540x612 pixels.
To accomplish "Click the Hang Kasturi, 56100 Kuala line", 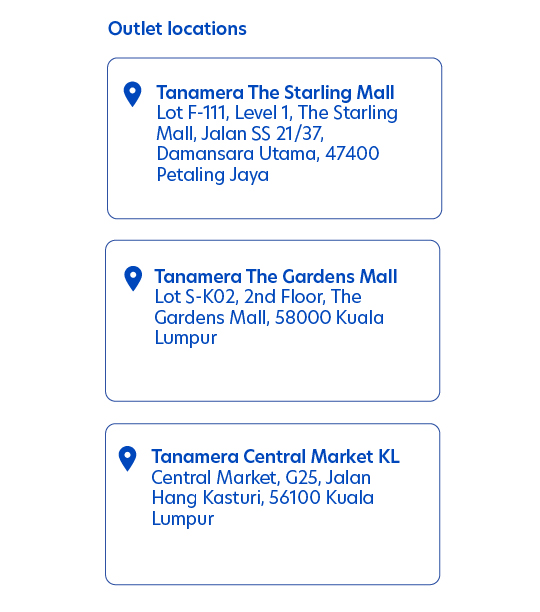I will tap(263, 498).
